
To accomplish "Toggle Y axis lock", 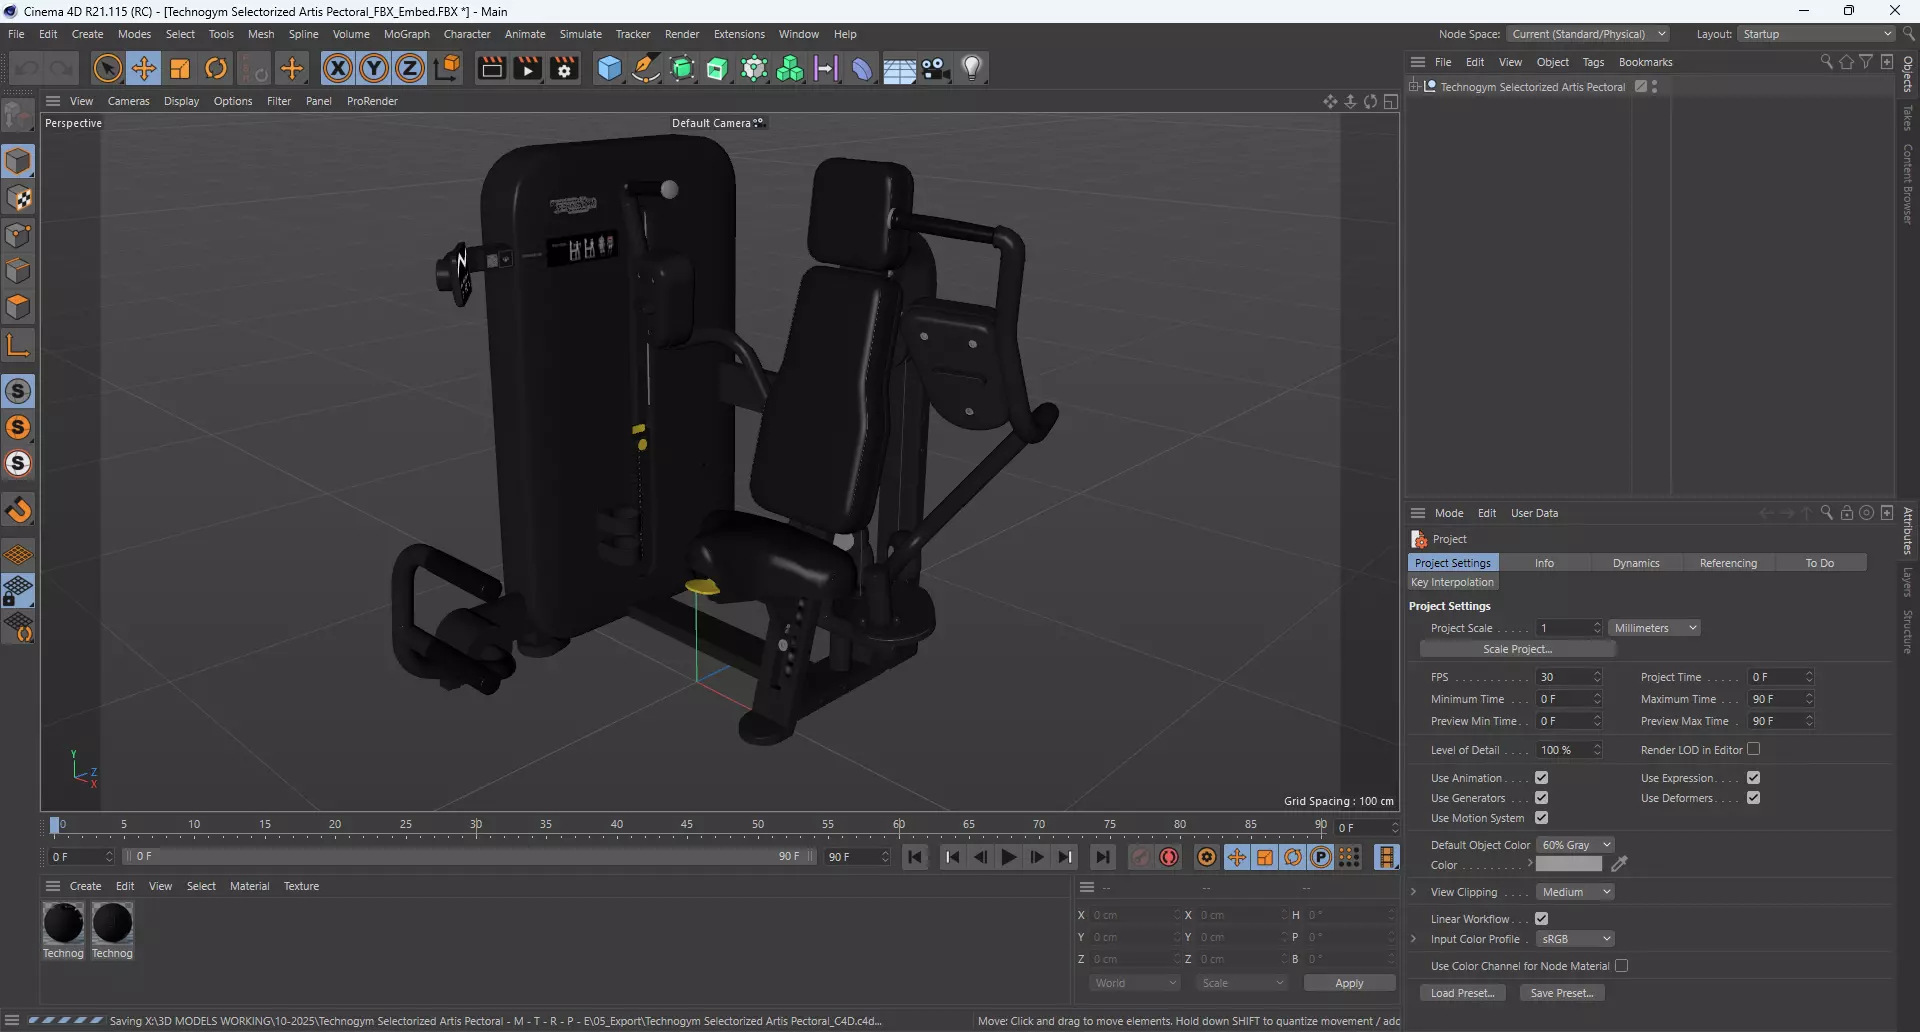I will click(x=374, y=68).
